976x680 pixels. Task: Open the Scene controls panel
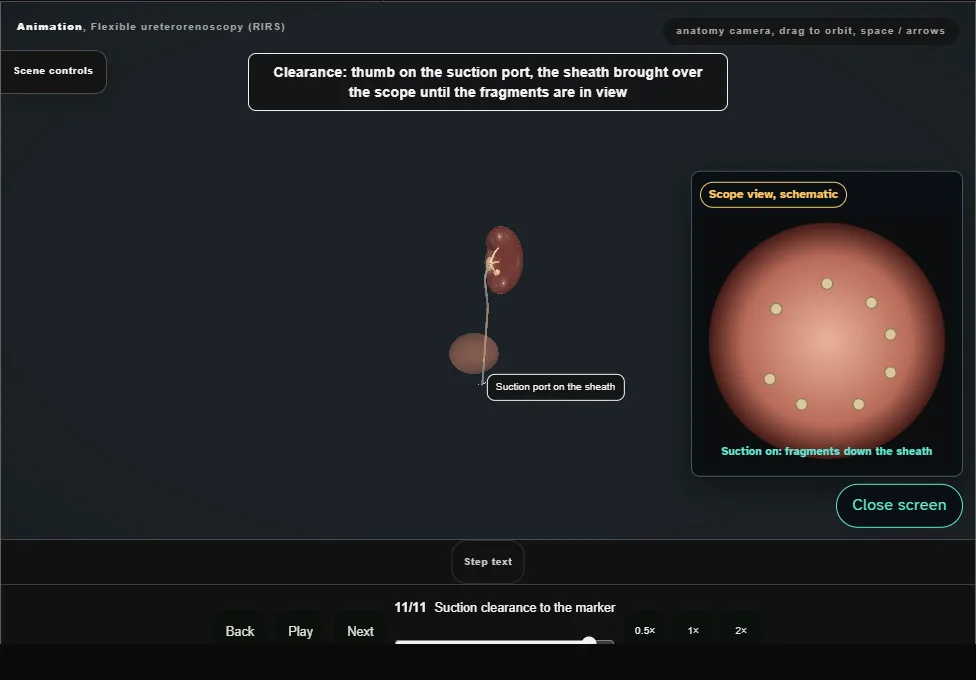point(54,72)
